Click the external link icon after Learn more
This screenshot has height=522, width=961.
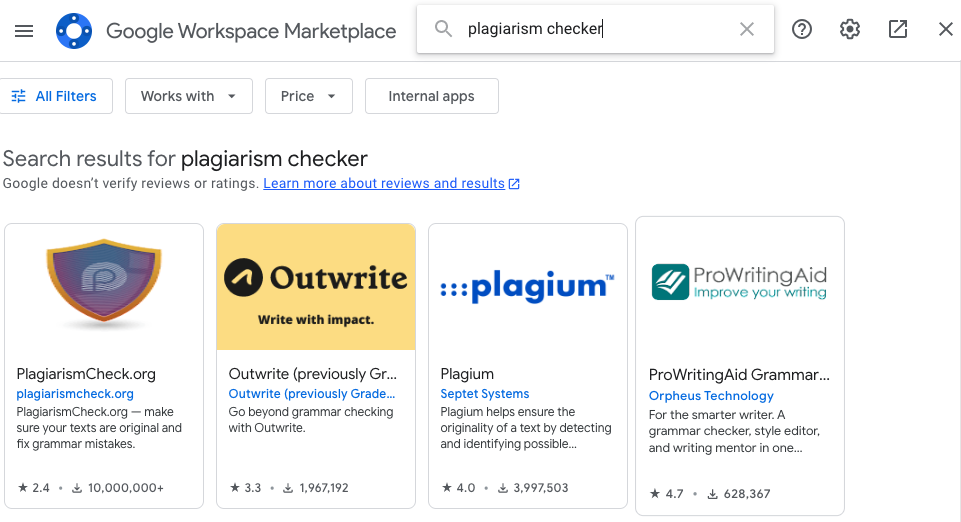(514, 184)
